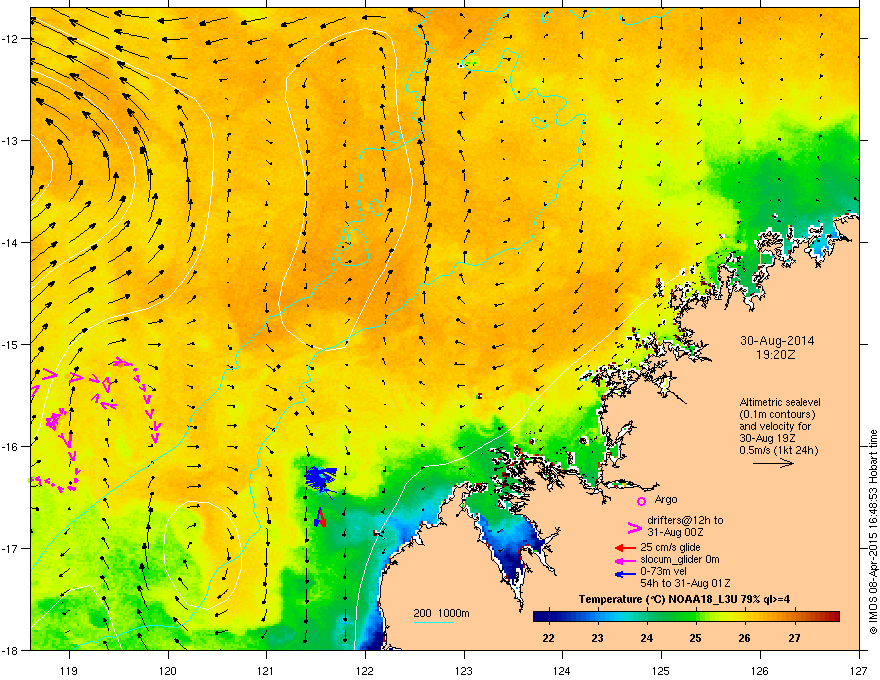Click the 200 1000m depth legend text

pyautogui.click(x=441, y=613)
